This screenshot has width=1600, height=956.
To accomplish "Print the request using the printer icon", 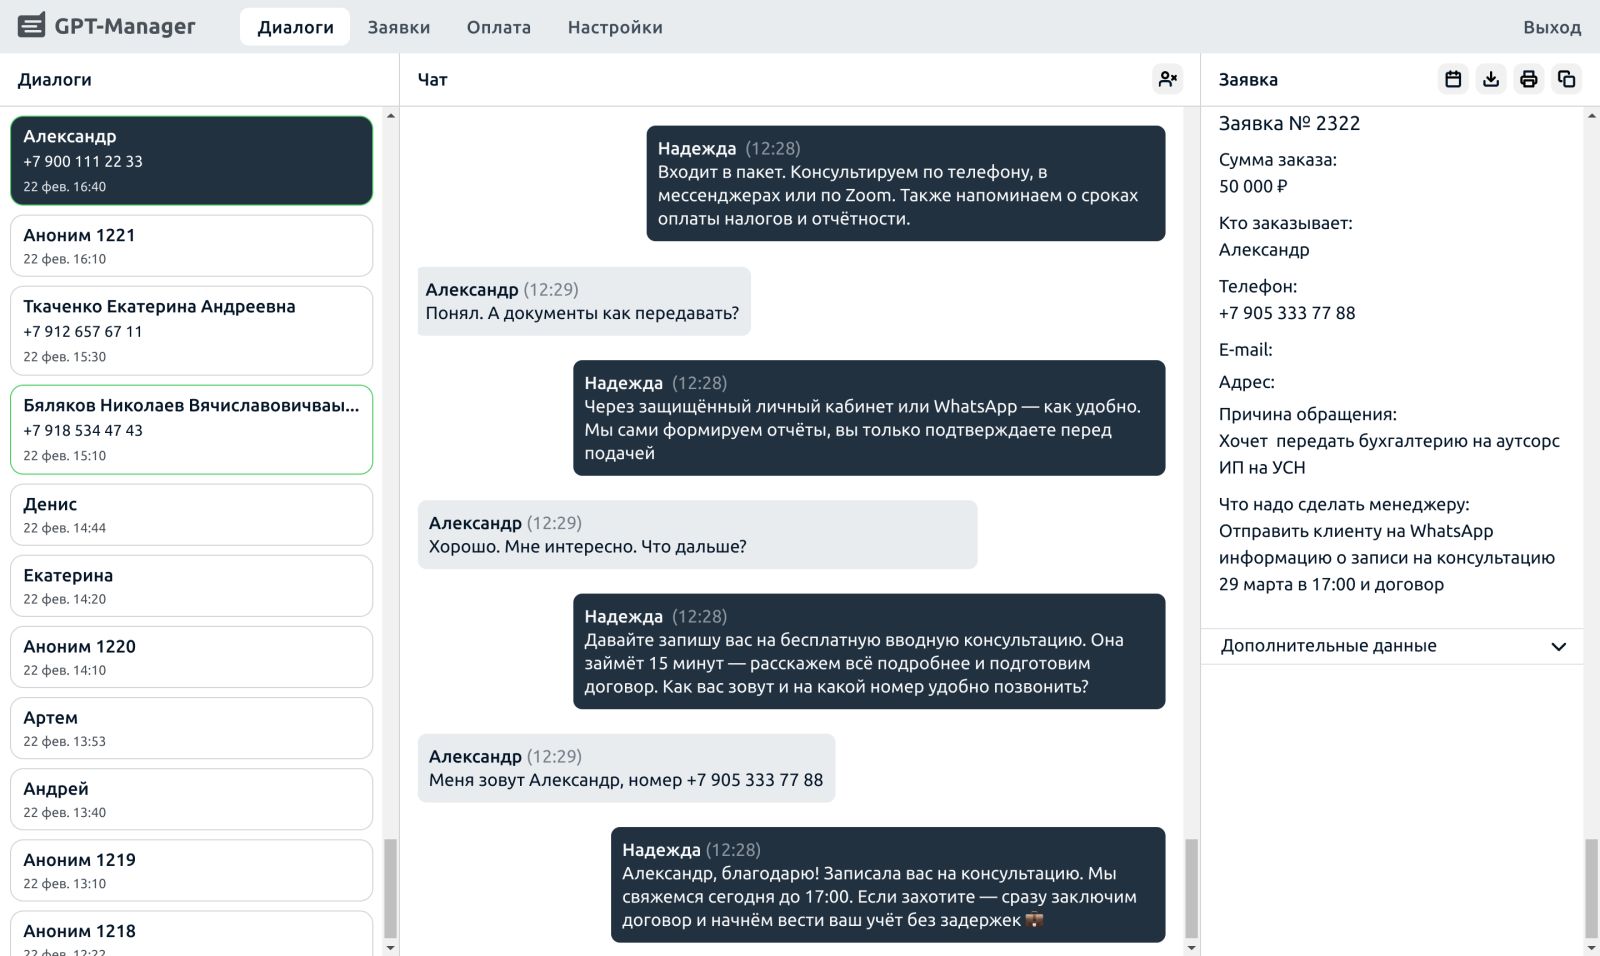I will point(1528,79).
